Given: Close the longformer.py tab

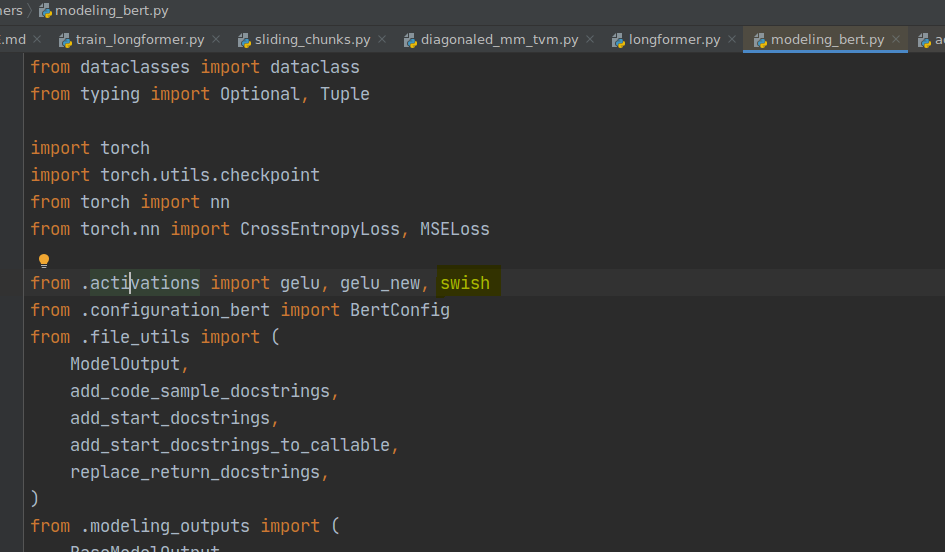Looking at the screenshot, I should pyautogui.click(x=732, y=39).
